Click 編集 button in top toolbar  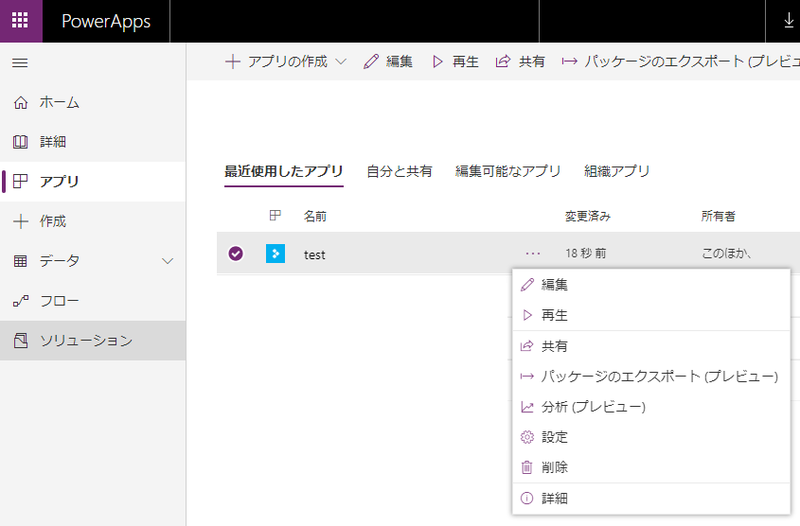tap(388, 62)
